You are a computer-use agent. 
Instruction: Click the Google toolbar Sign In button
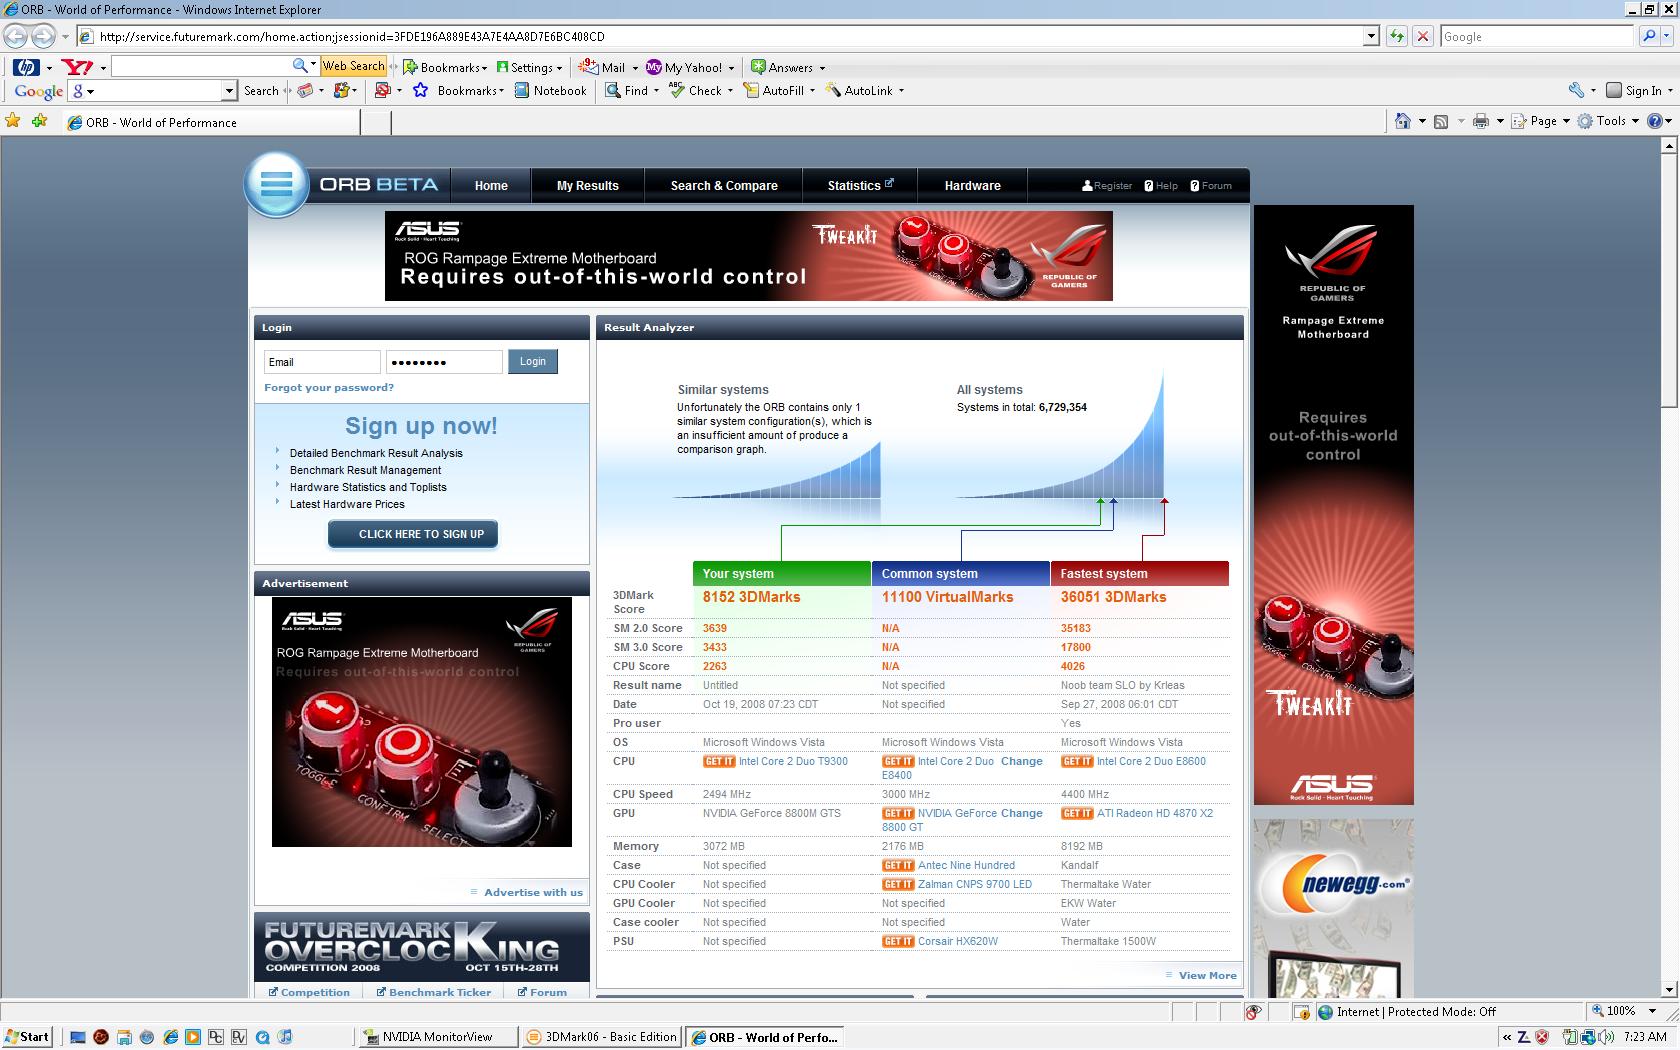click(1637, 91)
